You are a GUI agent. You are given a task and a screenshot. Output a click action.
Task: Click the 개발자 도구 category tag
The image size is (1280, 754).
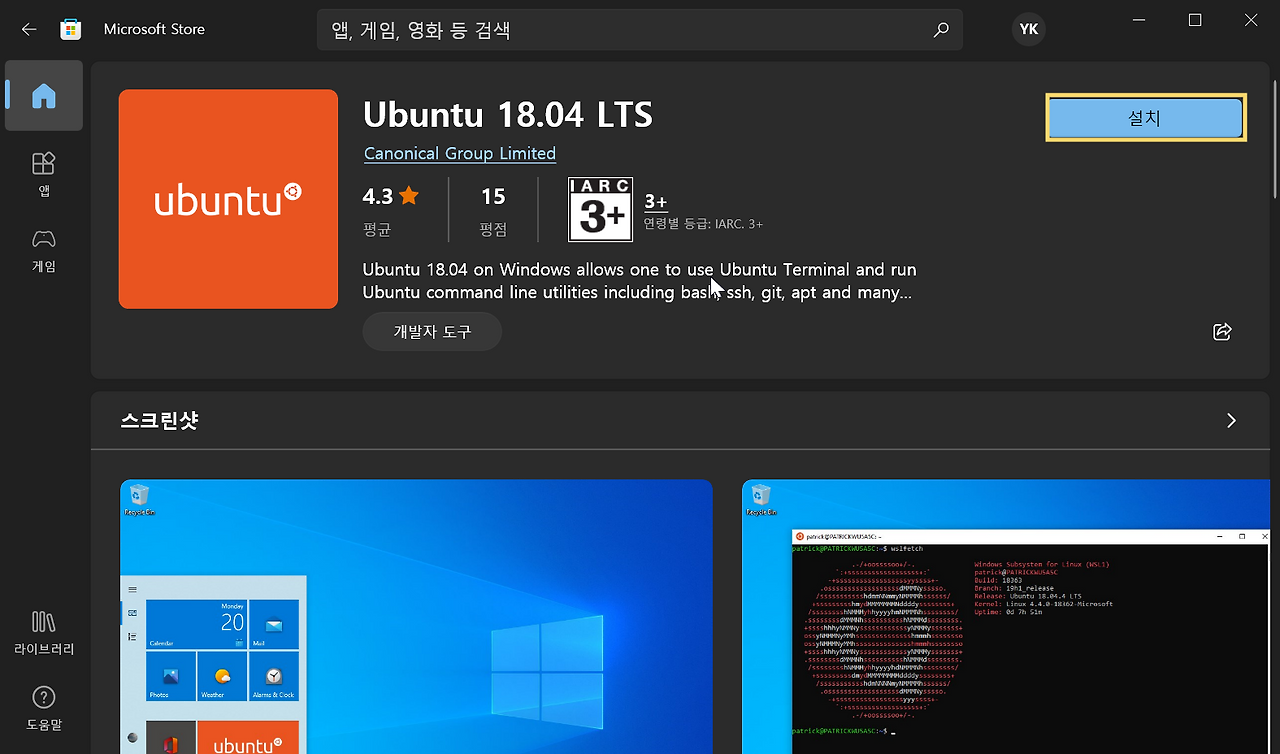[x=432, y=331]
